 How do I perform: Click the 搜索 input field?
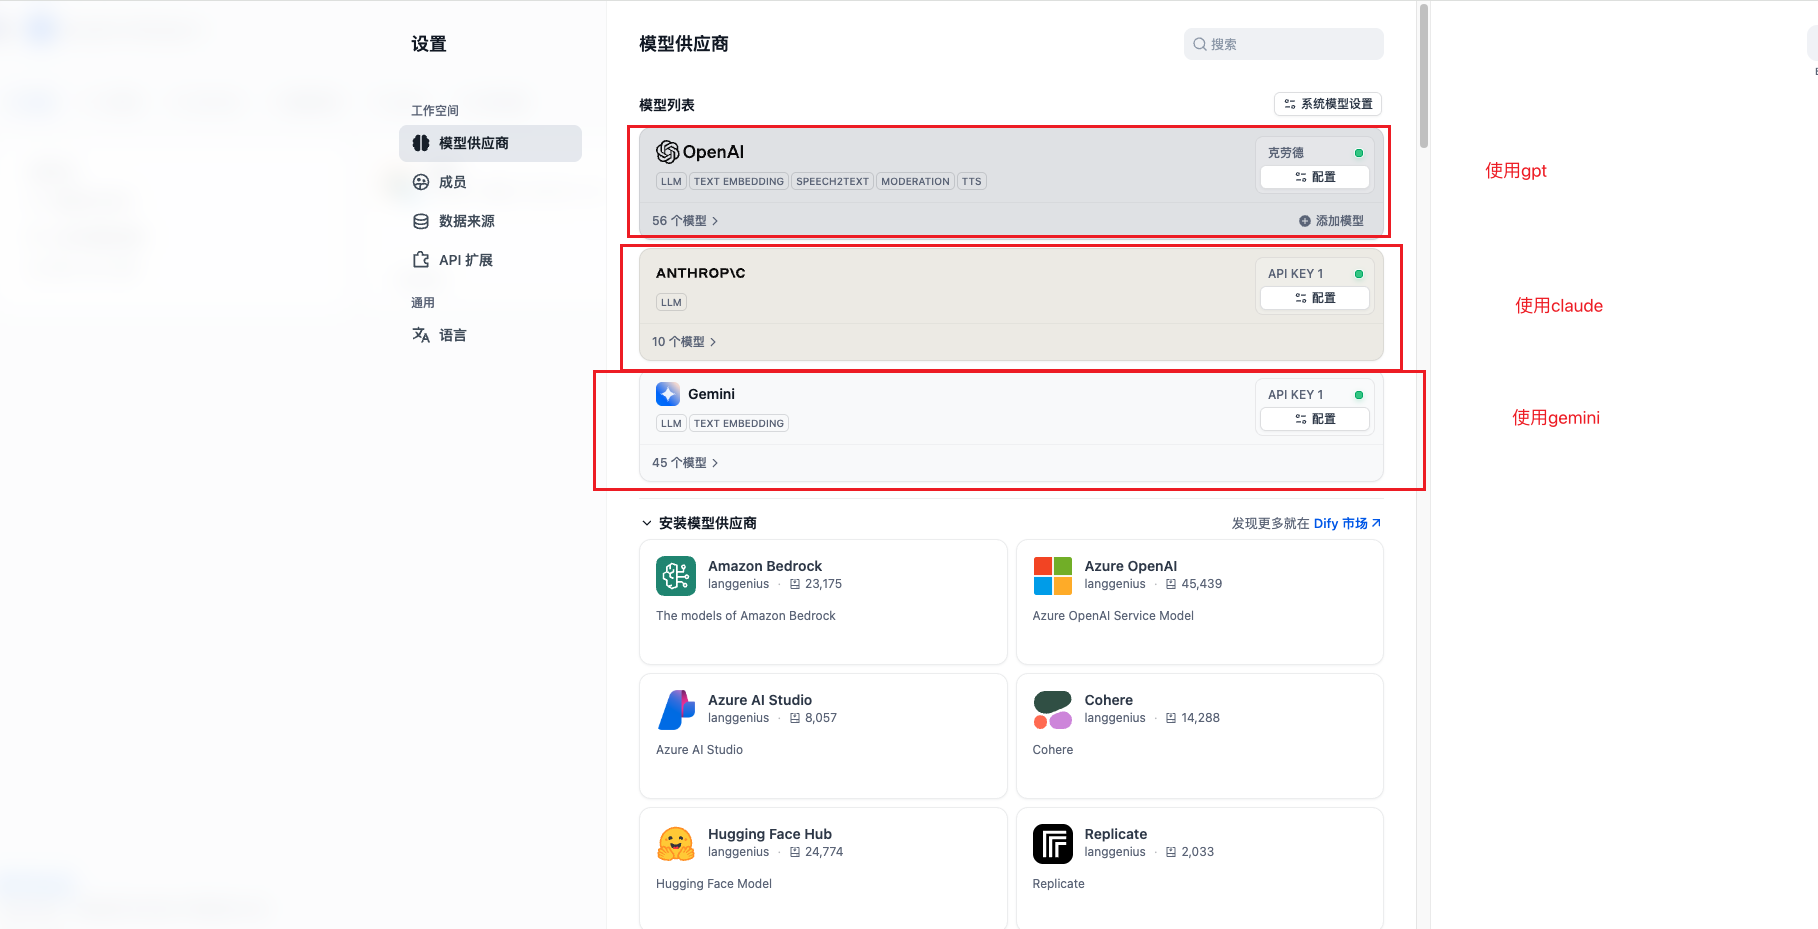pyautogui.click(x=1283, y=44)
